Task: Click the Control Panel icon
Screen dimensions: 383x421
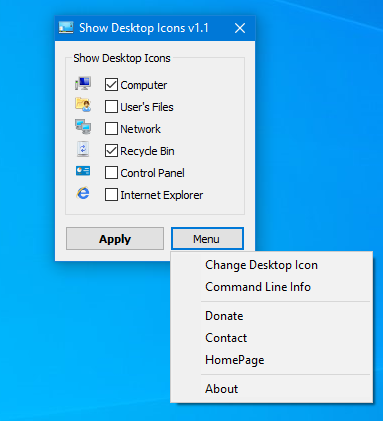Action: tap(83, 171)
